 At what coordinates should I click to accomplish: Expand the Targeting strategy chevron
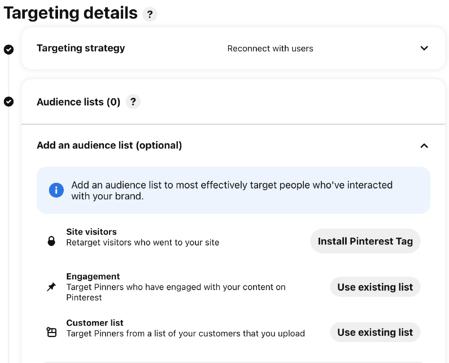424,48
